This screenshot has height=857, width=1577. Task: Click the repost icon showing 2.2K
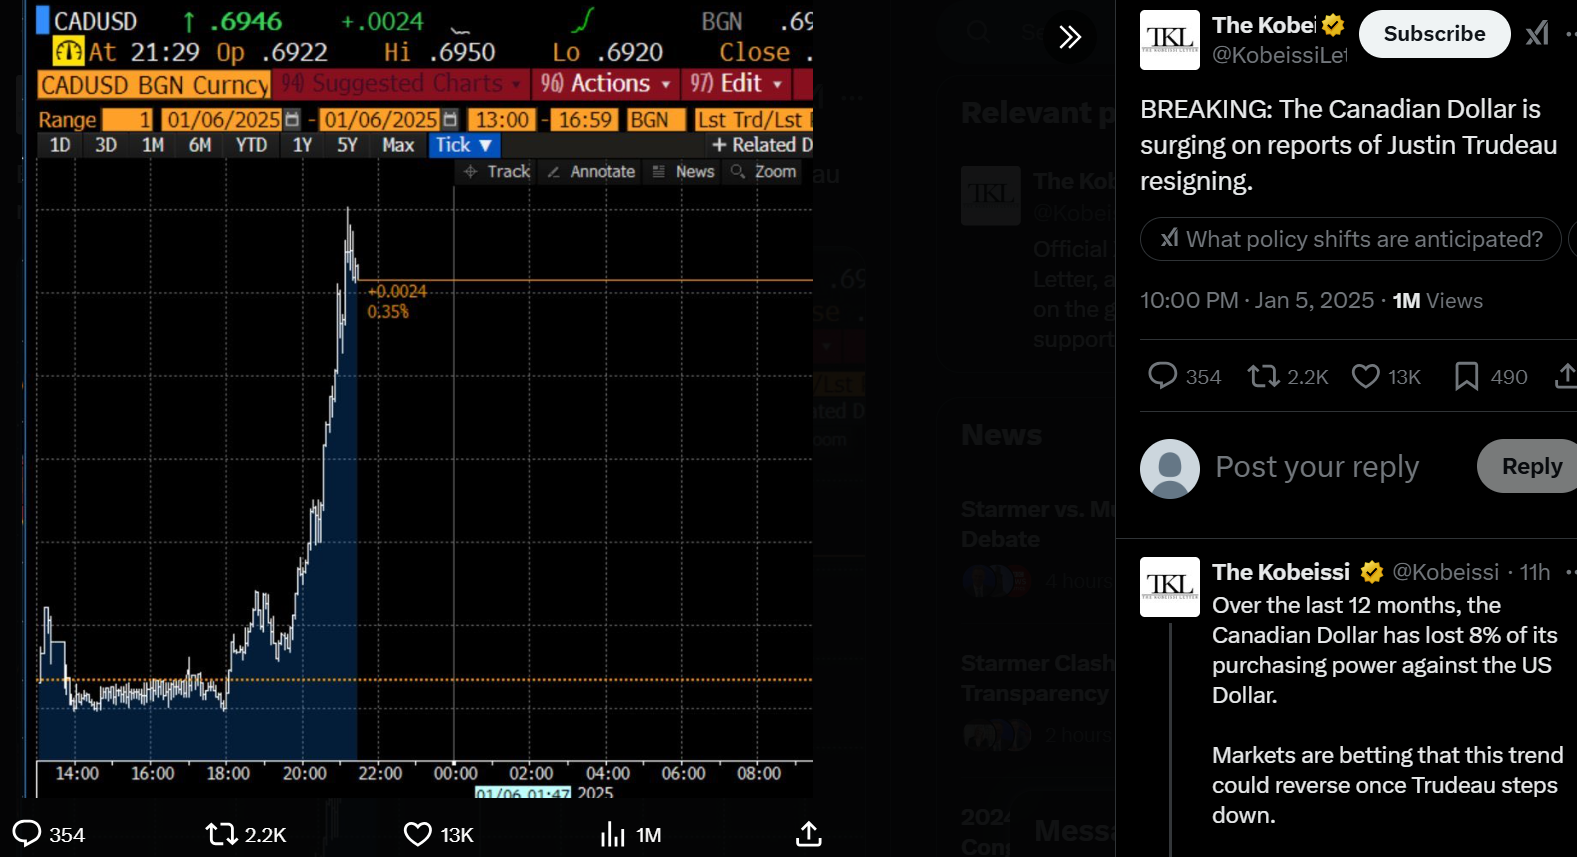(x=1263, y=376)
